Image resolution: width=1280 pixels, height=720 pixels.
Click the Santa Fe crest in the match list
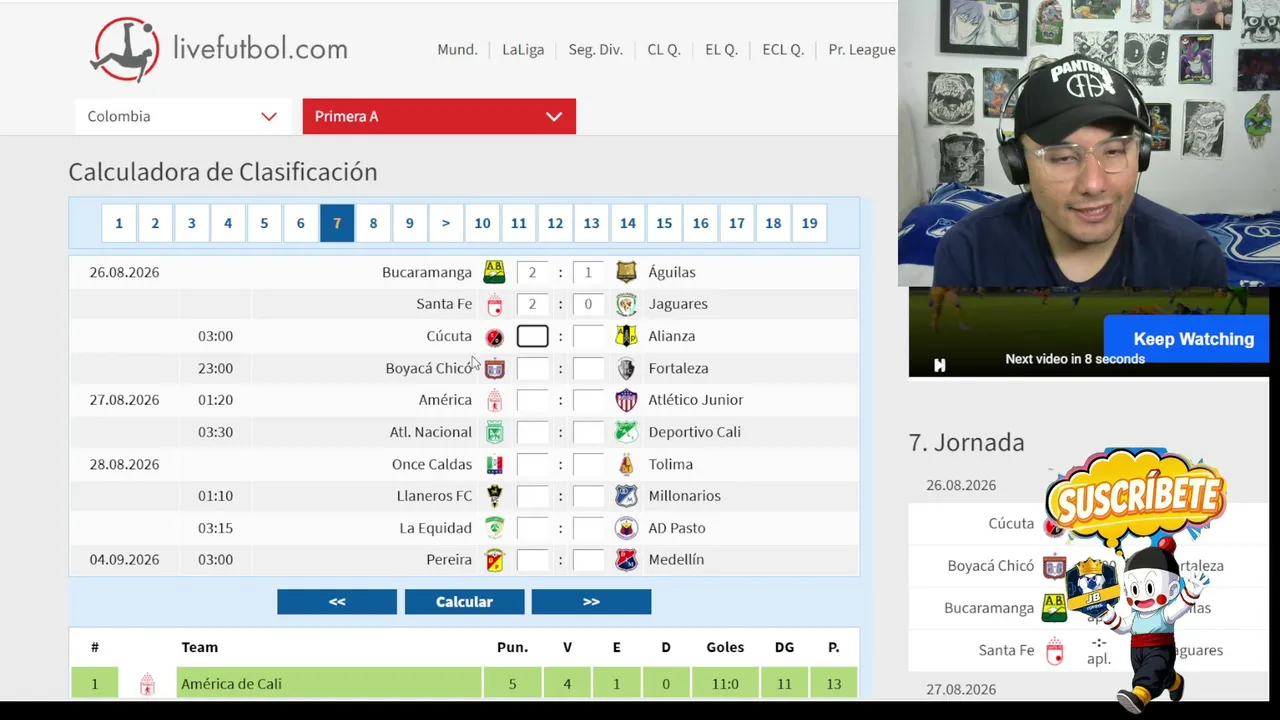[494, 304]
